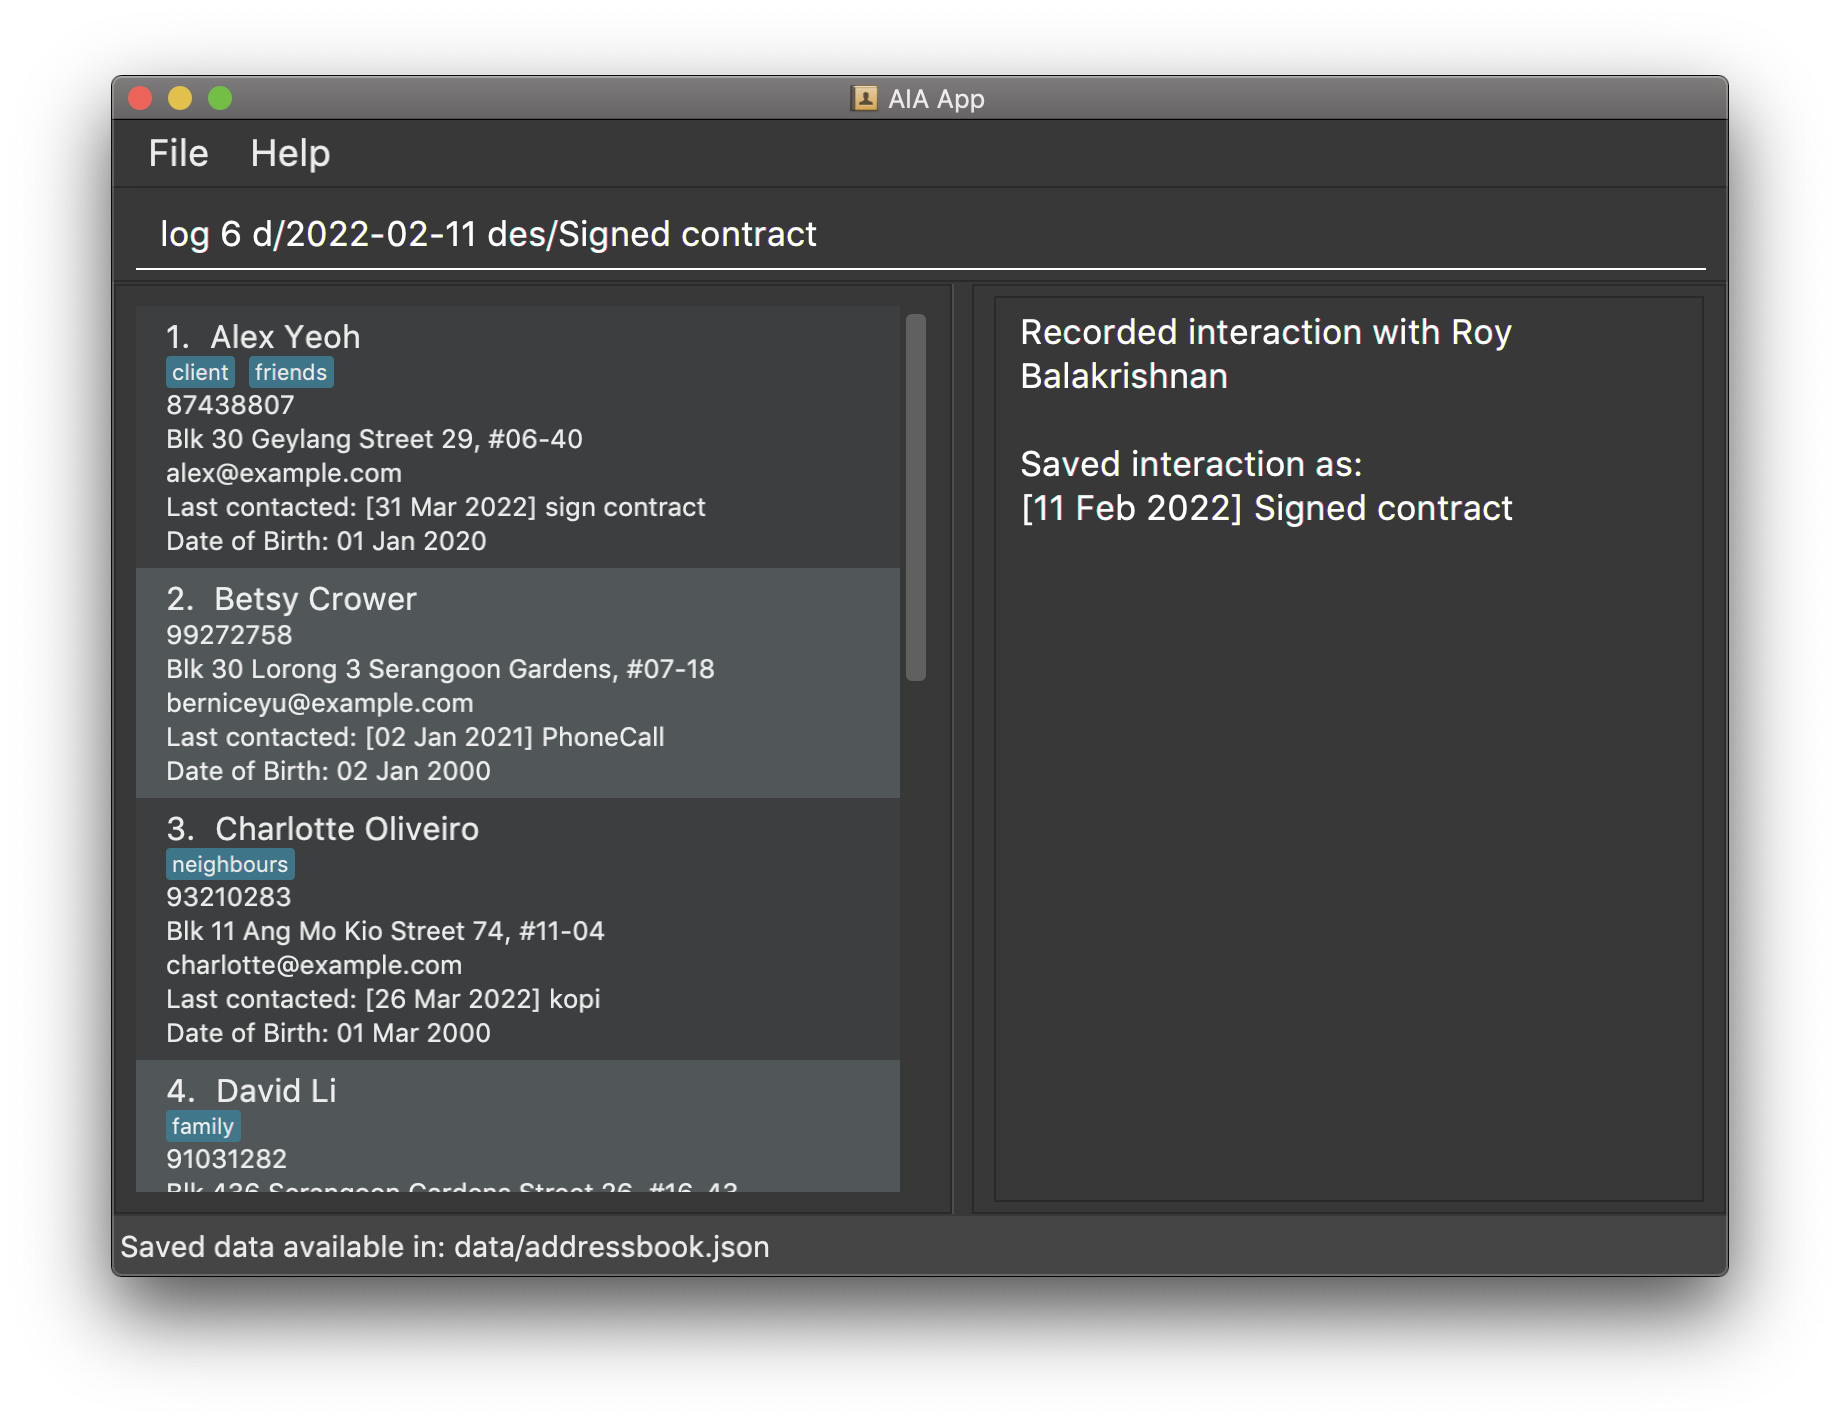Click the friends tag on Alex Yeoh

pos(291,372)
